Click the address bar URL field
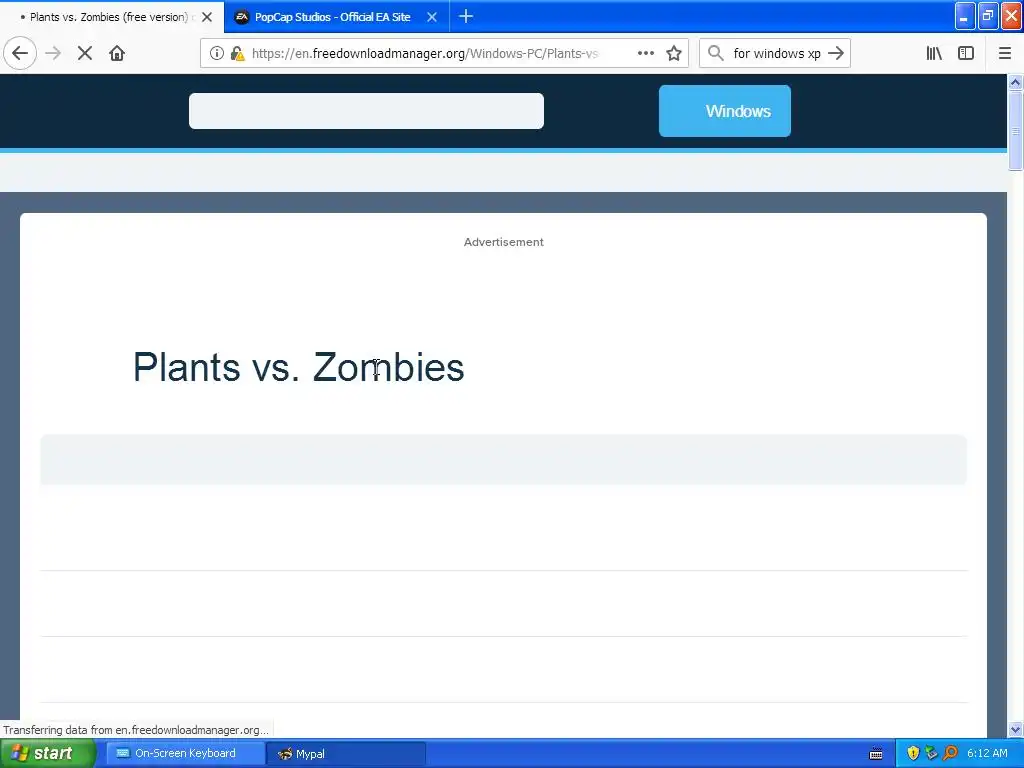1024x768 pixels. coord(424,53)
